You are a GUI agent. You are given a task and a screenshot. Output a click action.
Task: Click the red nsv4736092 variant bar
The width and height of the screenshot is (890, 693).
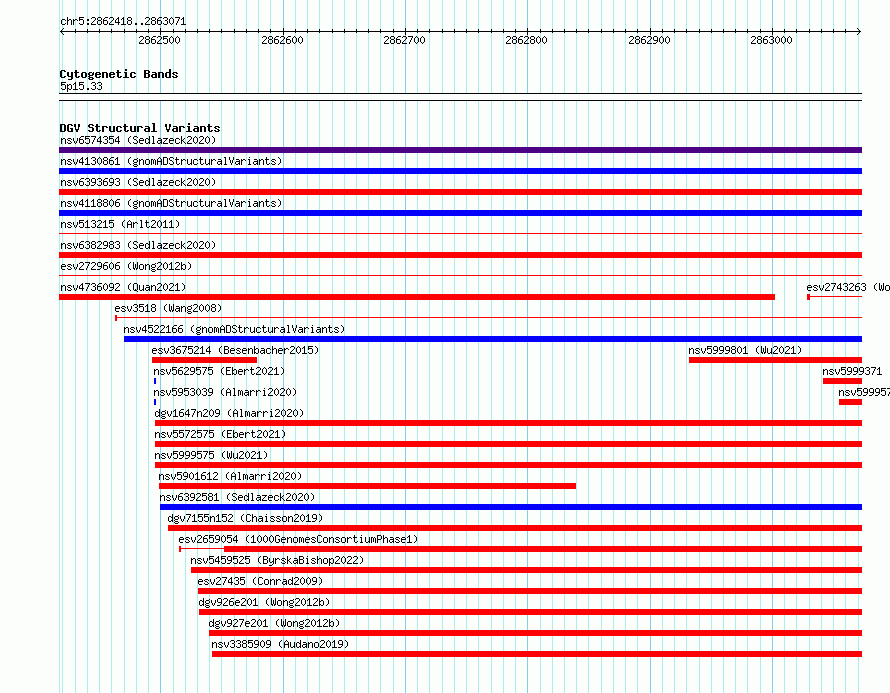pos(417,297)
